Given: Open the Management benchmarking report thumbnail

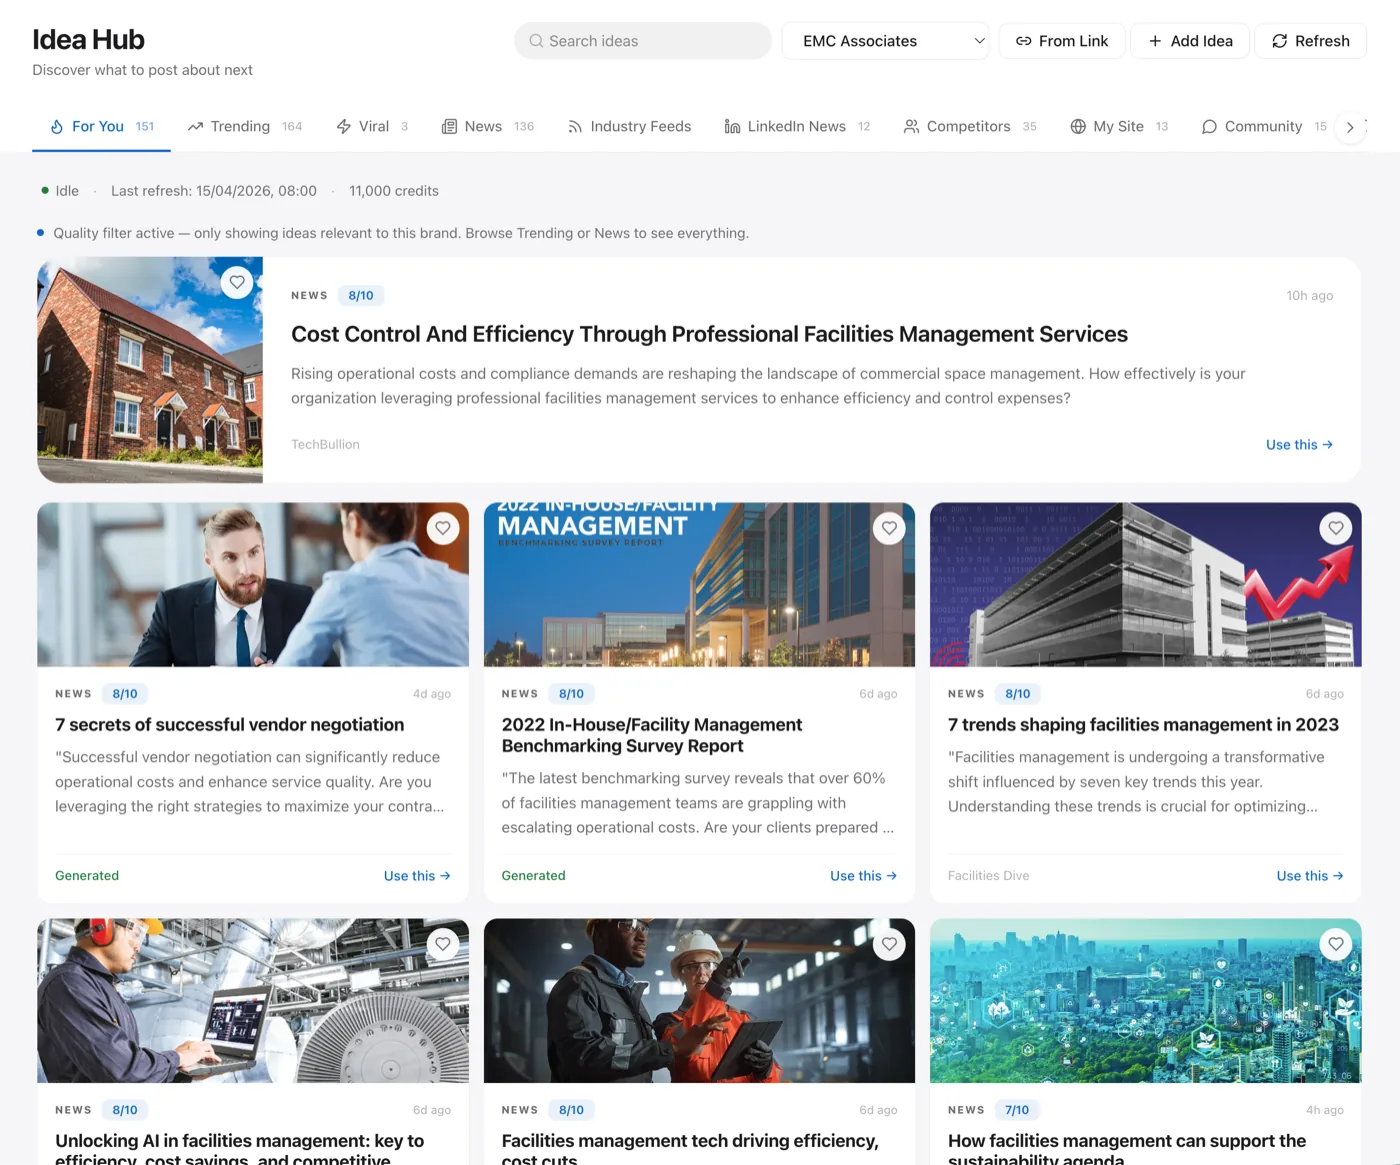Looking at the screenshot, I should click(699, 585).
